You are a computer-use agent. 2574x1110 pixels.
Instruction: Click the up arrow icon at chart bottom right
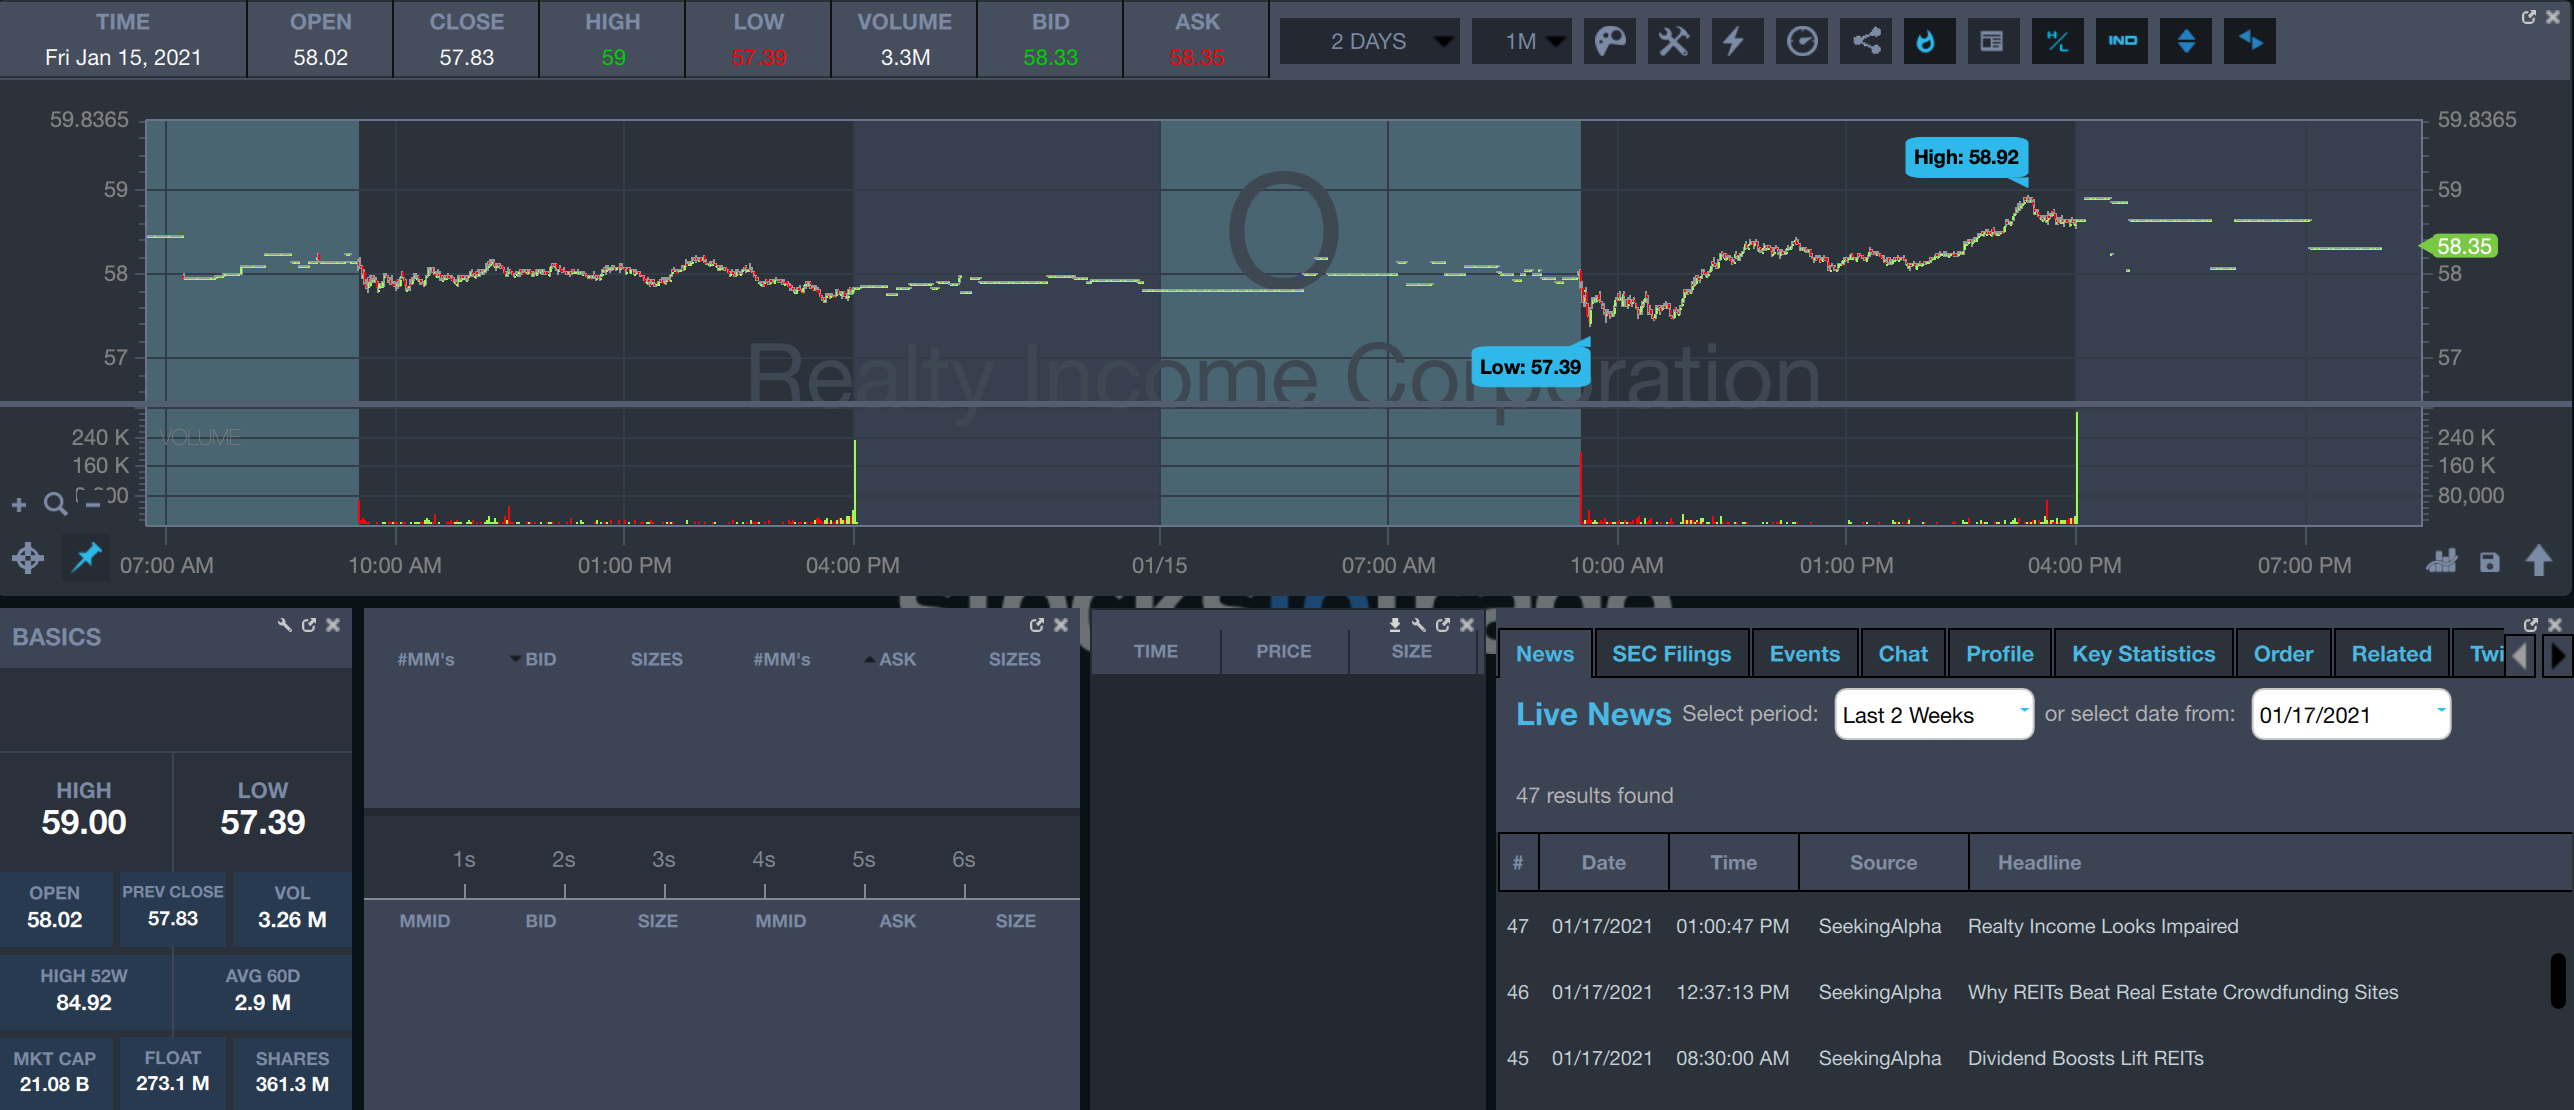coord(2539,561)
